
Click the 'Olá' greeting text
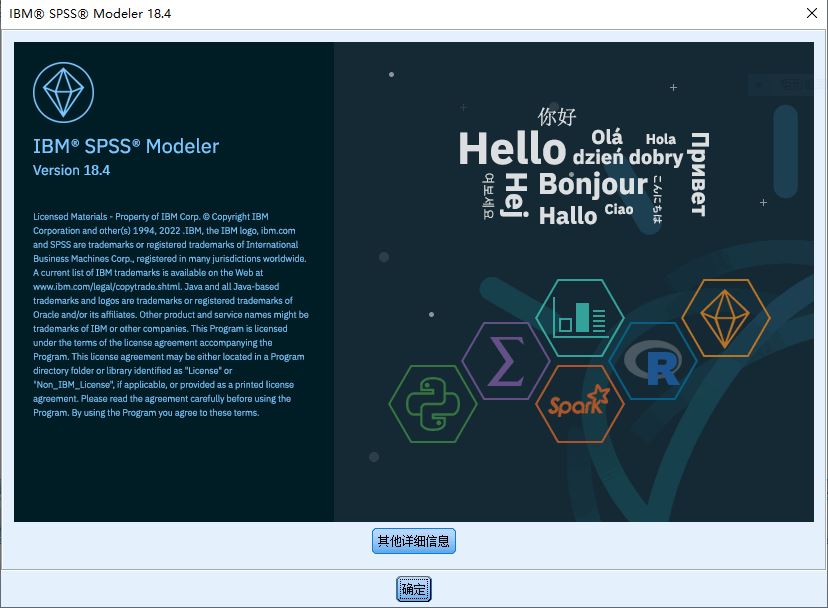tap(607, 137)
